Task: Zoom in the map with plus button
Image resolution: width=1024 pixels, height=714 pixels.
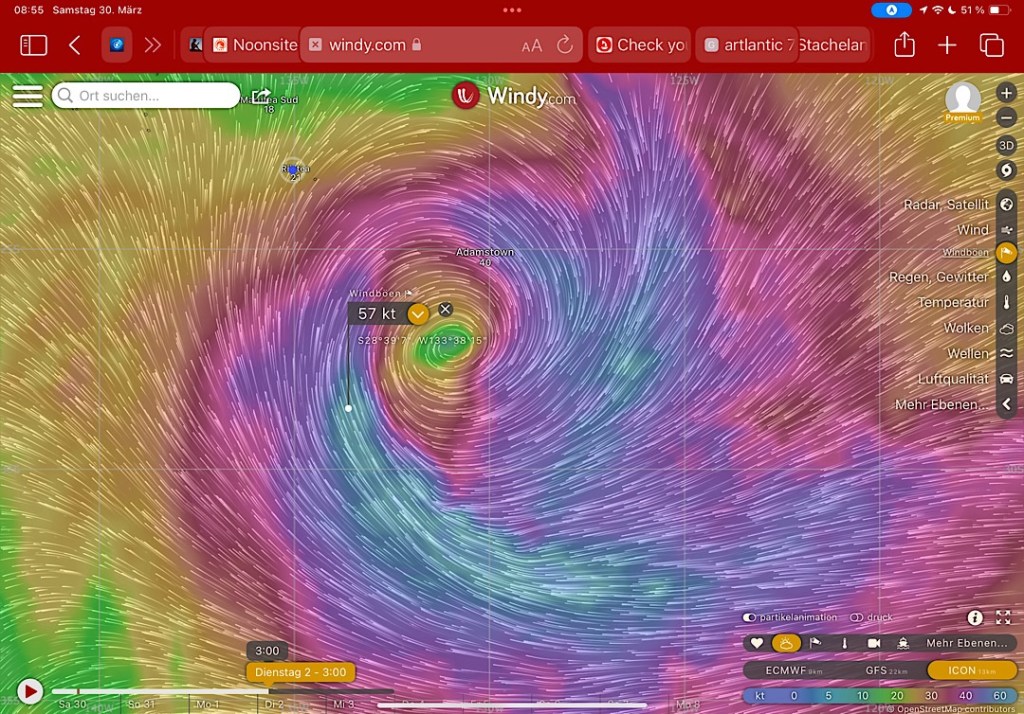Action: click(1006, 93)
